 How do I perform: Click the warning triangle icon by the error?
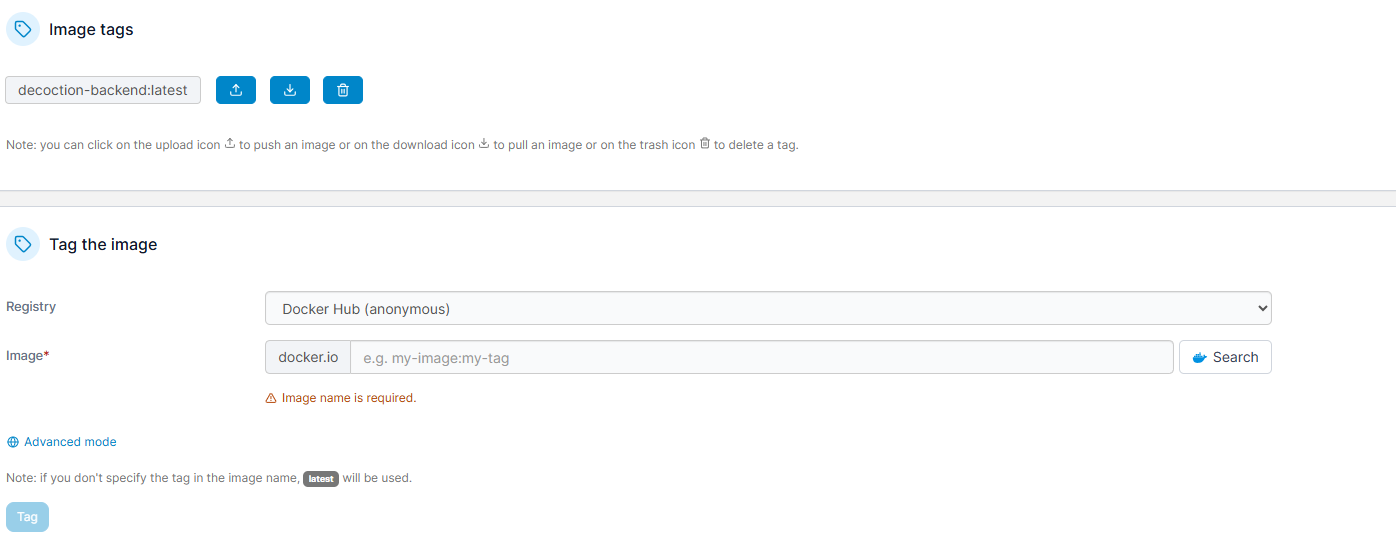[x=271, y=398]
